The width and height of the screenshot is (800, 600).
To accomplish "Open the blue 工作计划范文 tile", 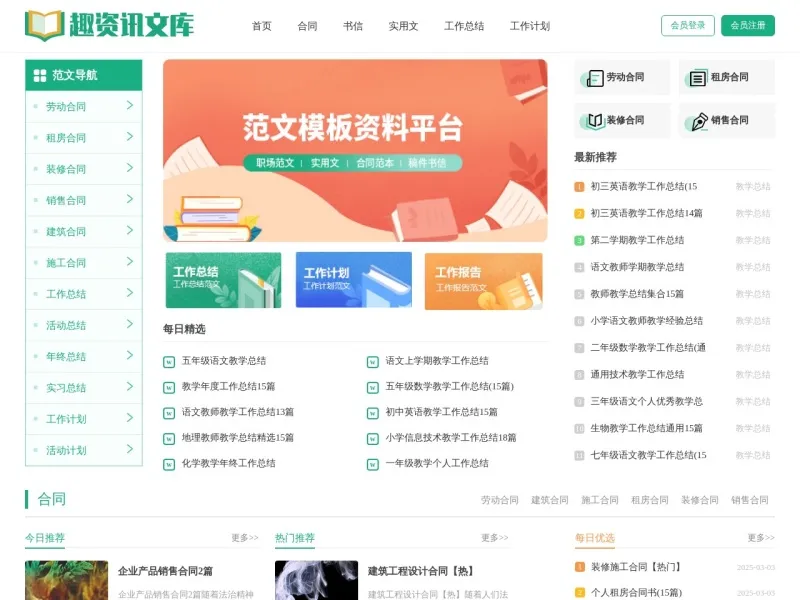I will [x=354, y=280].
